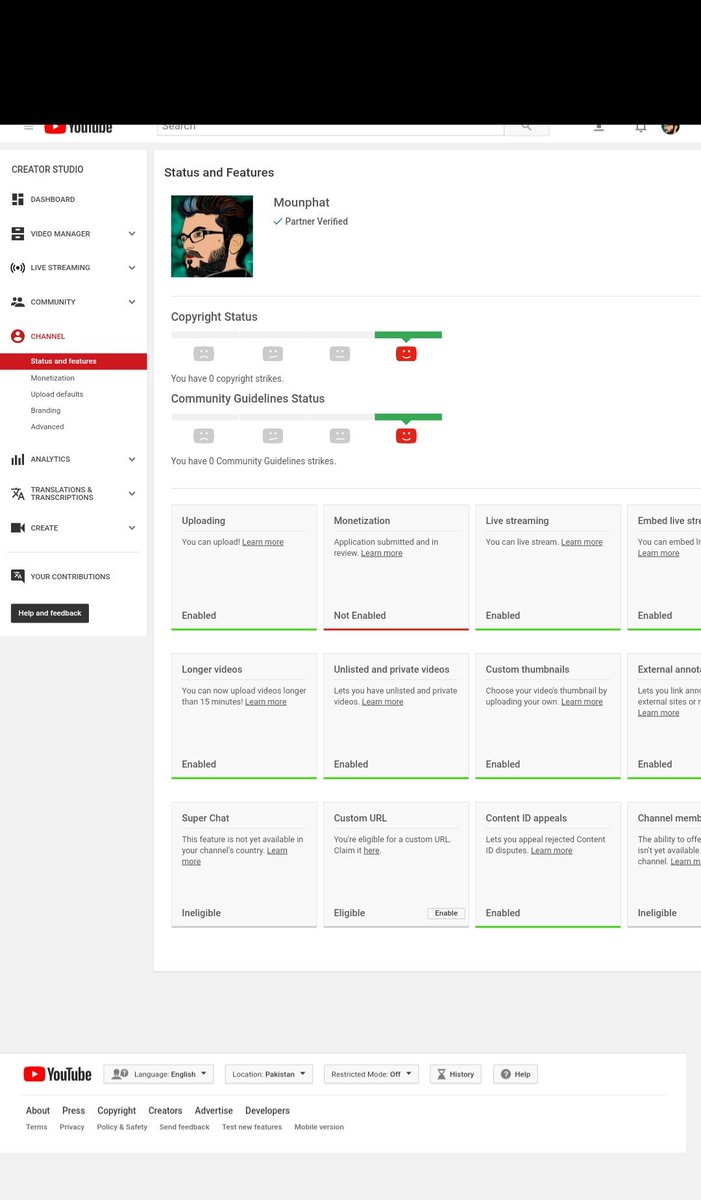Click Learn more on Monetization card
The width and height of the screenshot is (701, 1200).
tap(382, 553)
